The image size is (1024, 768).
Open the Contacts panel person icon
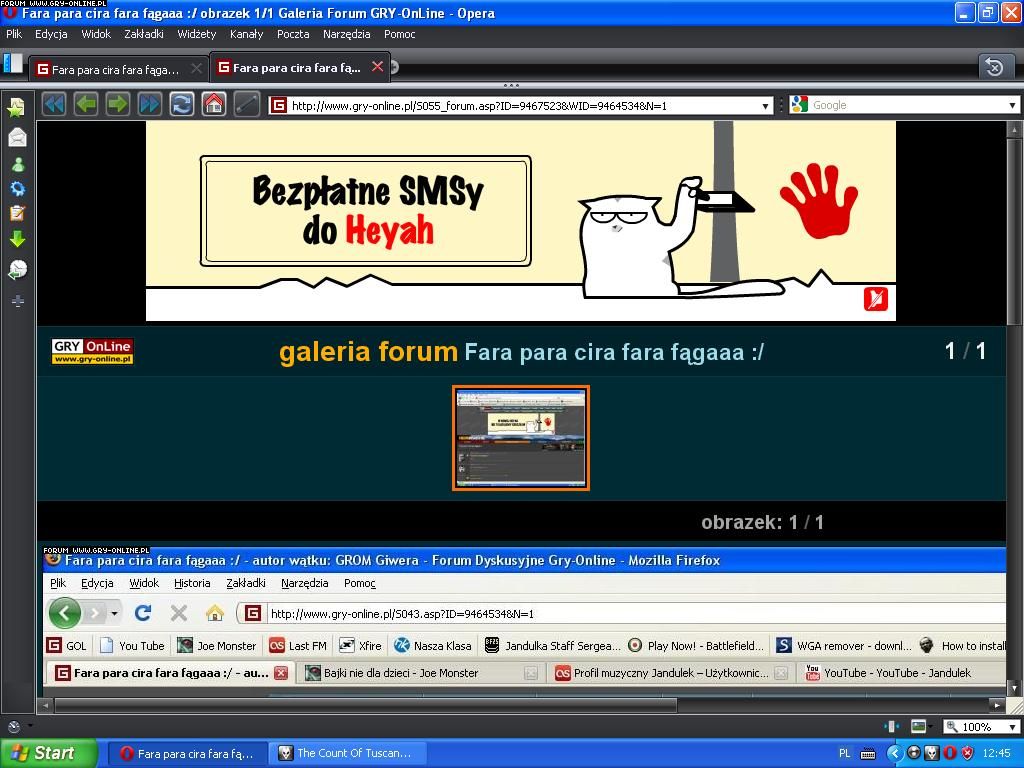(x=17, y=164)
